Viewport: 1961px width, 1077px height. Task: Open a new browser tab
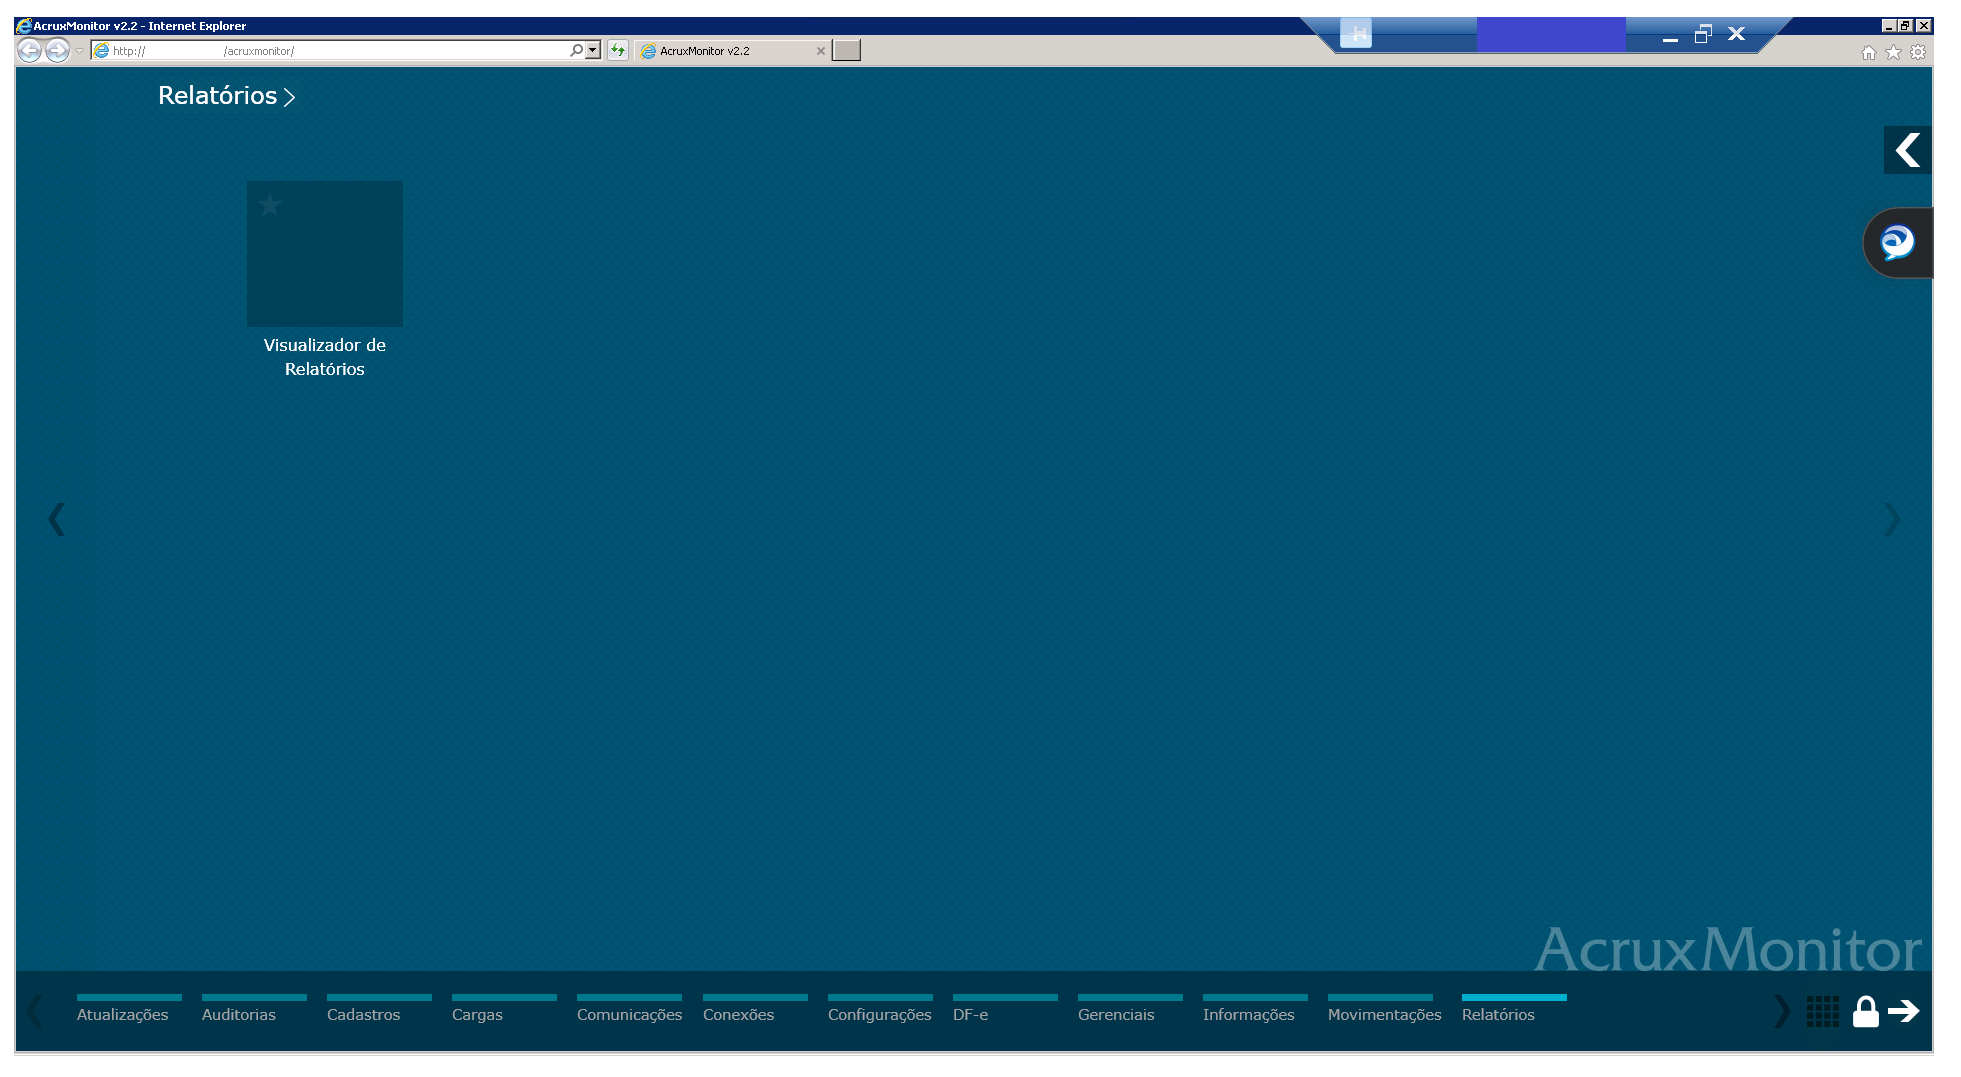847,50
